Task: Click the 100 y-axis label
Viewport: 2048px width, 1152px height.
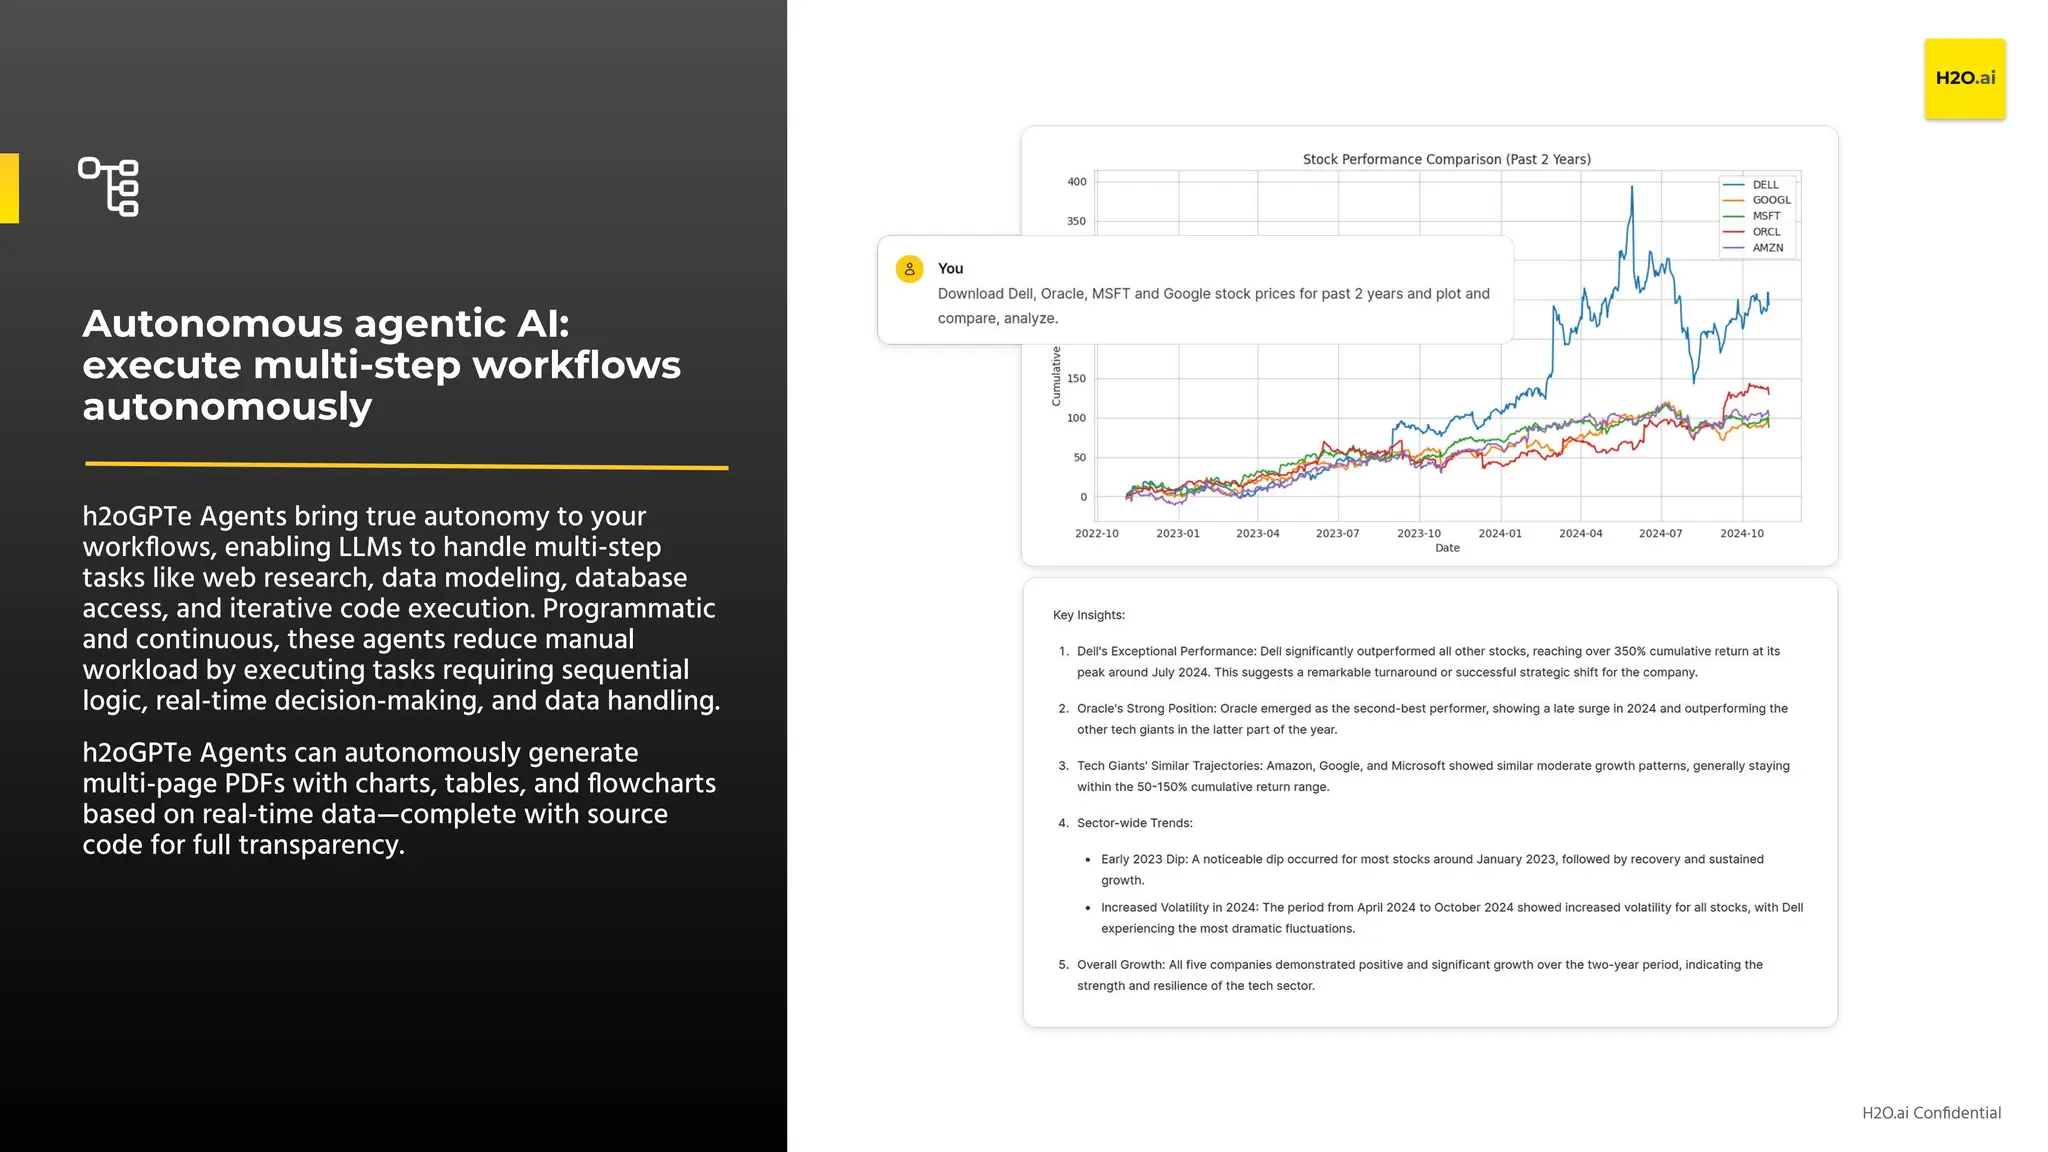Action: (x=1076, y=418)
